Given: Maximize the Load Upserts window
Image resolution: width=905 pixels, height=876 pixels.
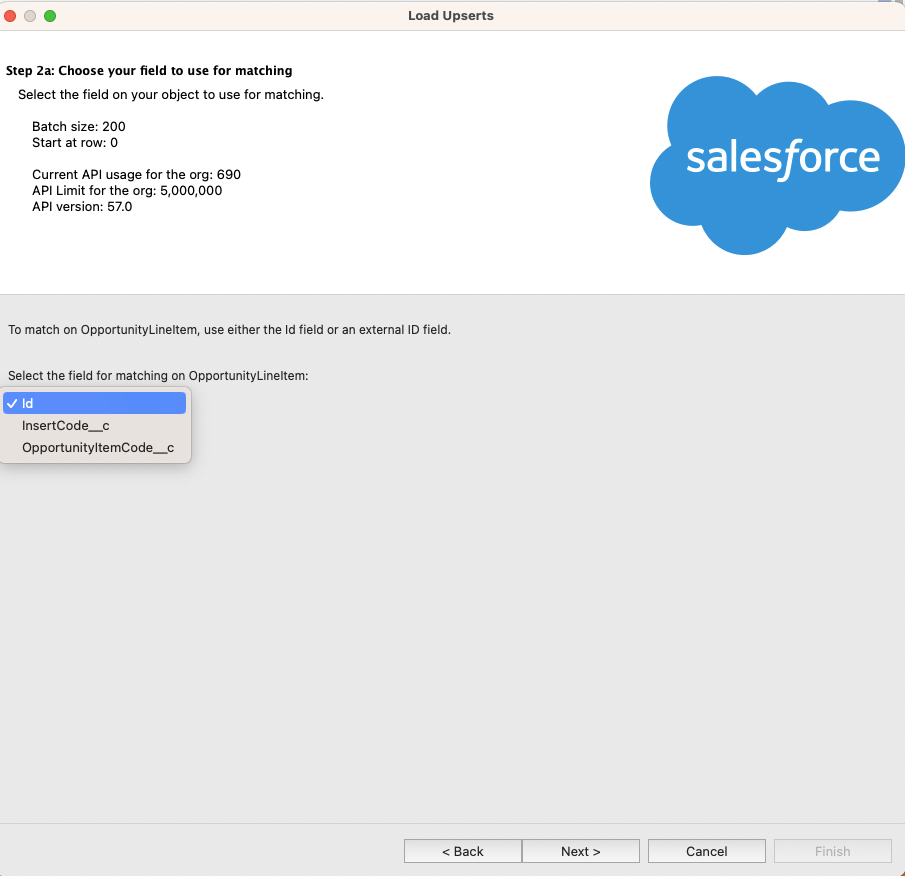Looking at the screenshot, I should point(50,16).
